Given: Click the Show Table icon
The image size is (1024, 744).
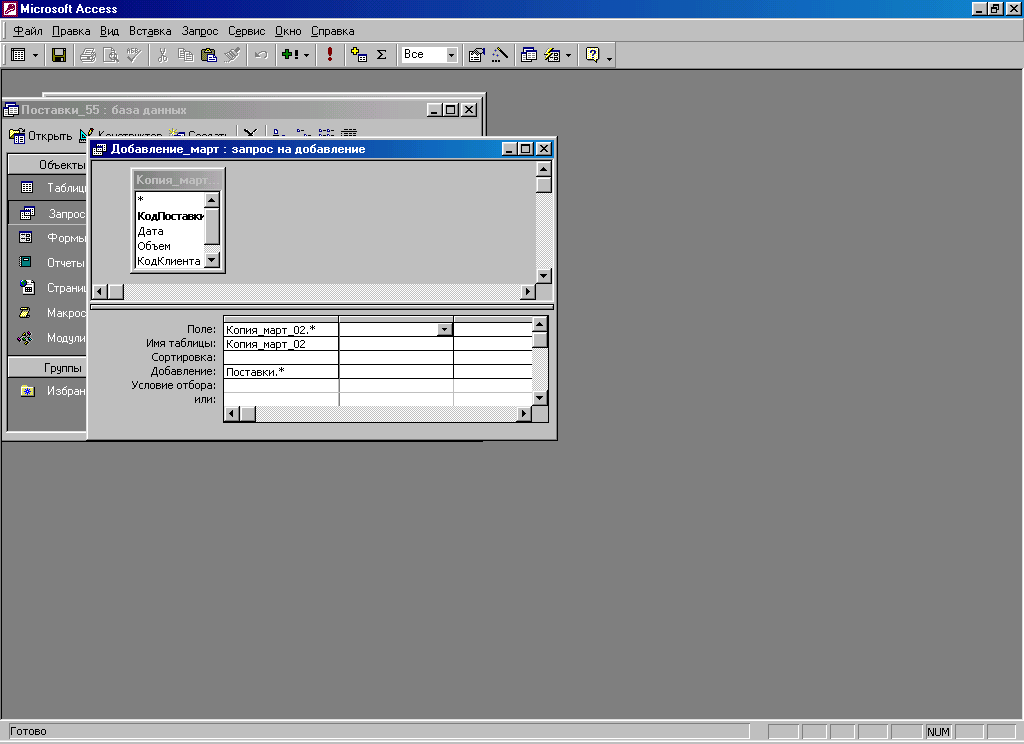Looking at the screenshot, I should click(x=359, y=55).
